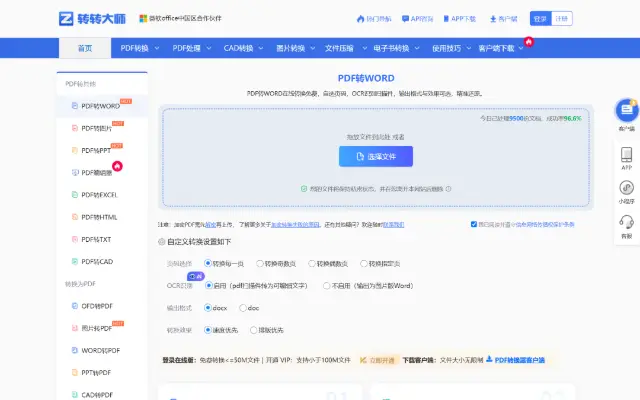
Task: Open the 电子书转换 nav menu
Action: pyautogui.click(x=391, y=48)
